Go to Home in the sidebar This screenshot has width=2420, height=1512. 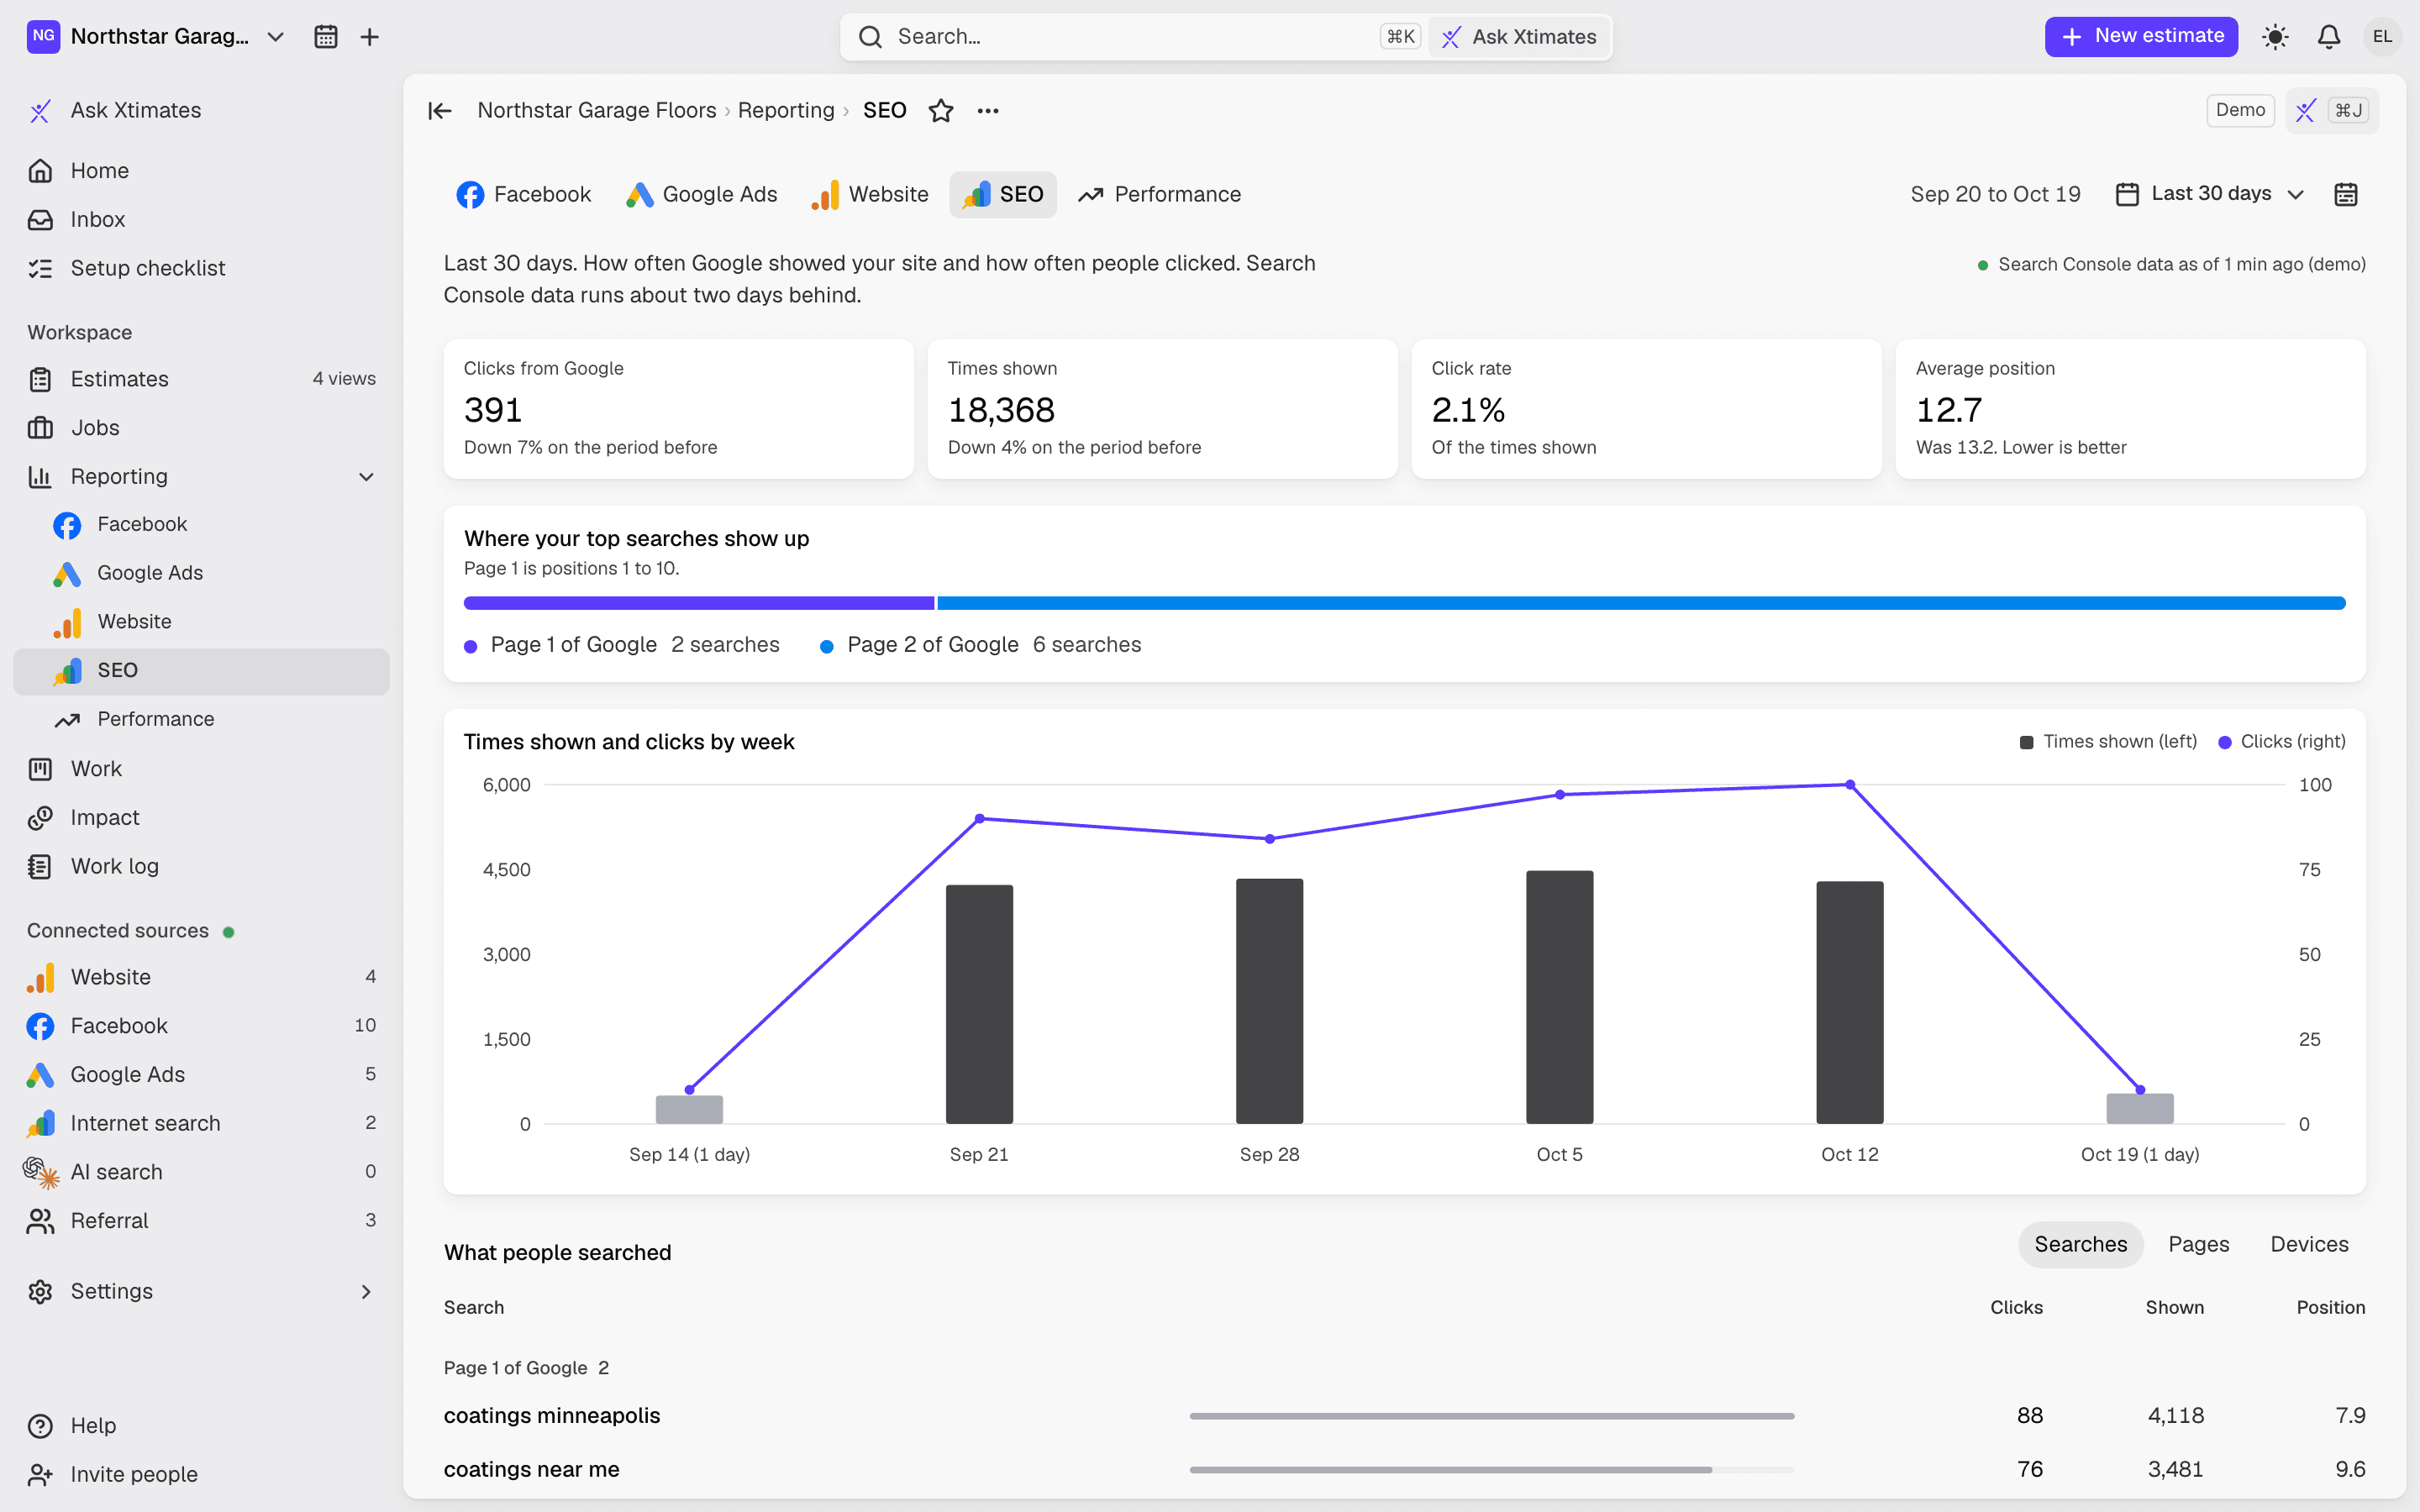pos(201,171)
